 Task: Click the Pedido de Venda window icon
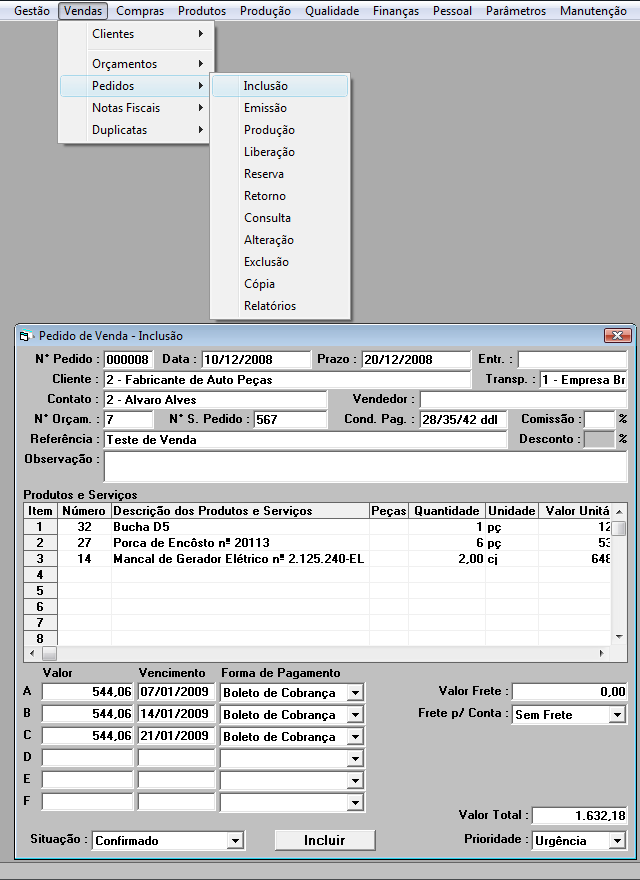pos(24,336)
